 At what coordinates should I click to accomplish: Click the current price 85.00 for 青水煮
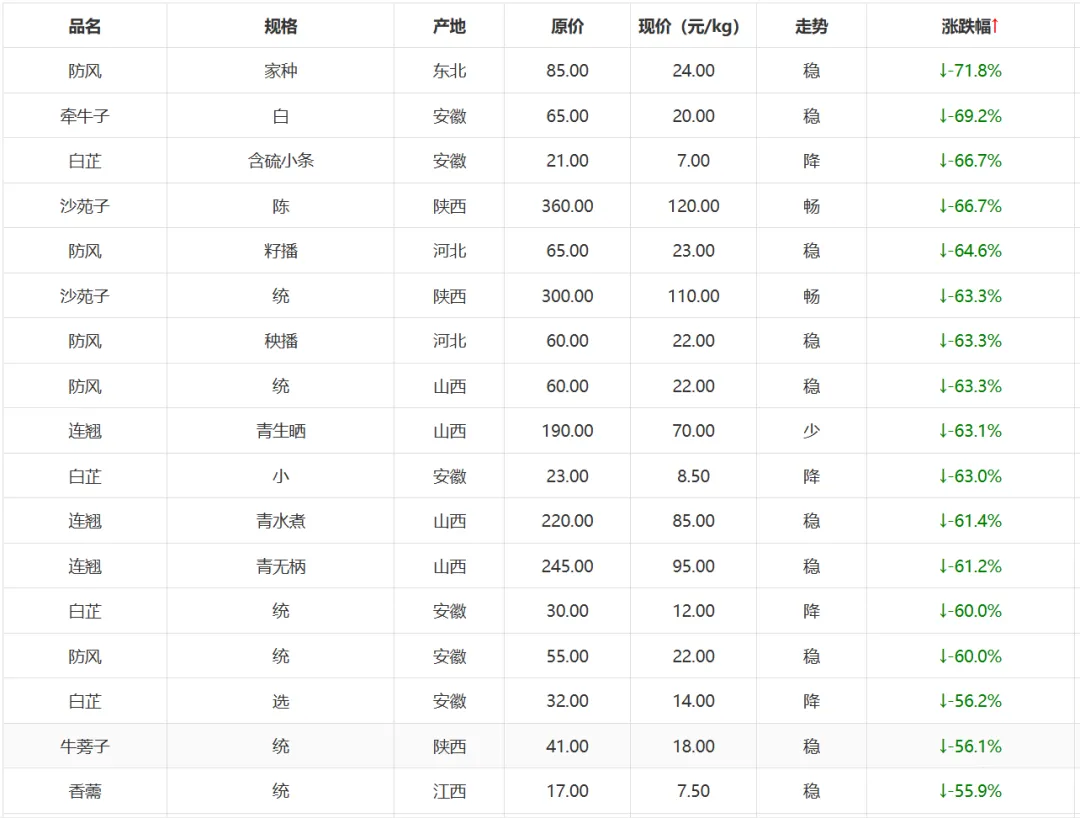click(693, 521)
